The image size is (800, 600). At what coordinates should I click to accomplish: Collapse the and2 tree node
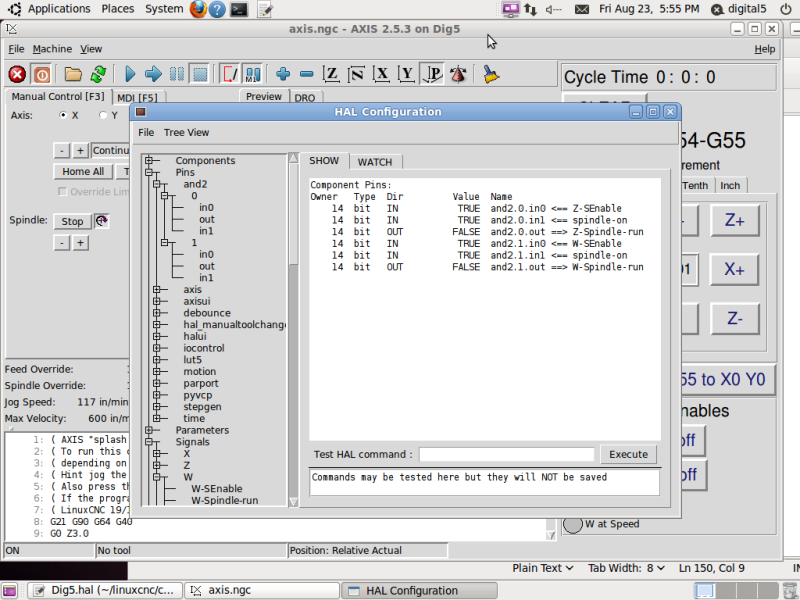point(157,184)
